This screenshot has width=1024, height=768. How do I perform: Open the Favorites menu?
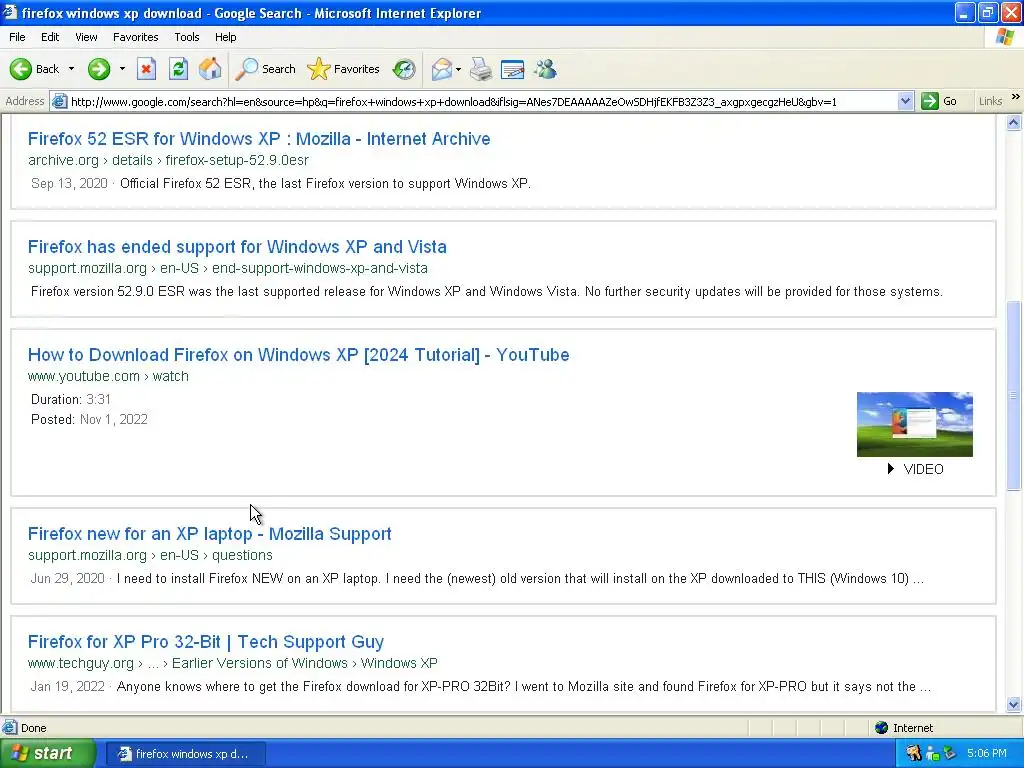coord(135,37)
